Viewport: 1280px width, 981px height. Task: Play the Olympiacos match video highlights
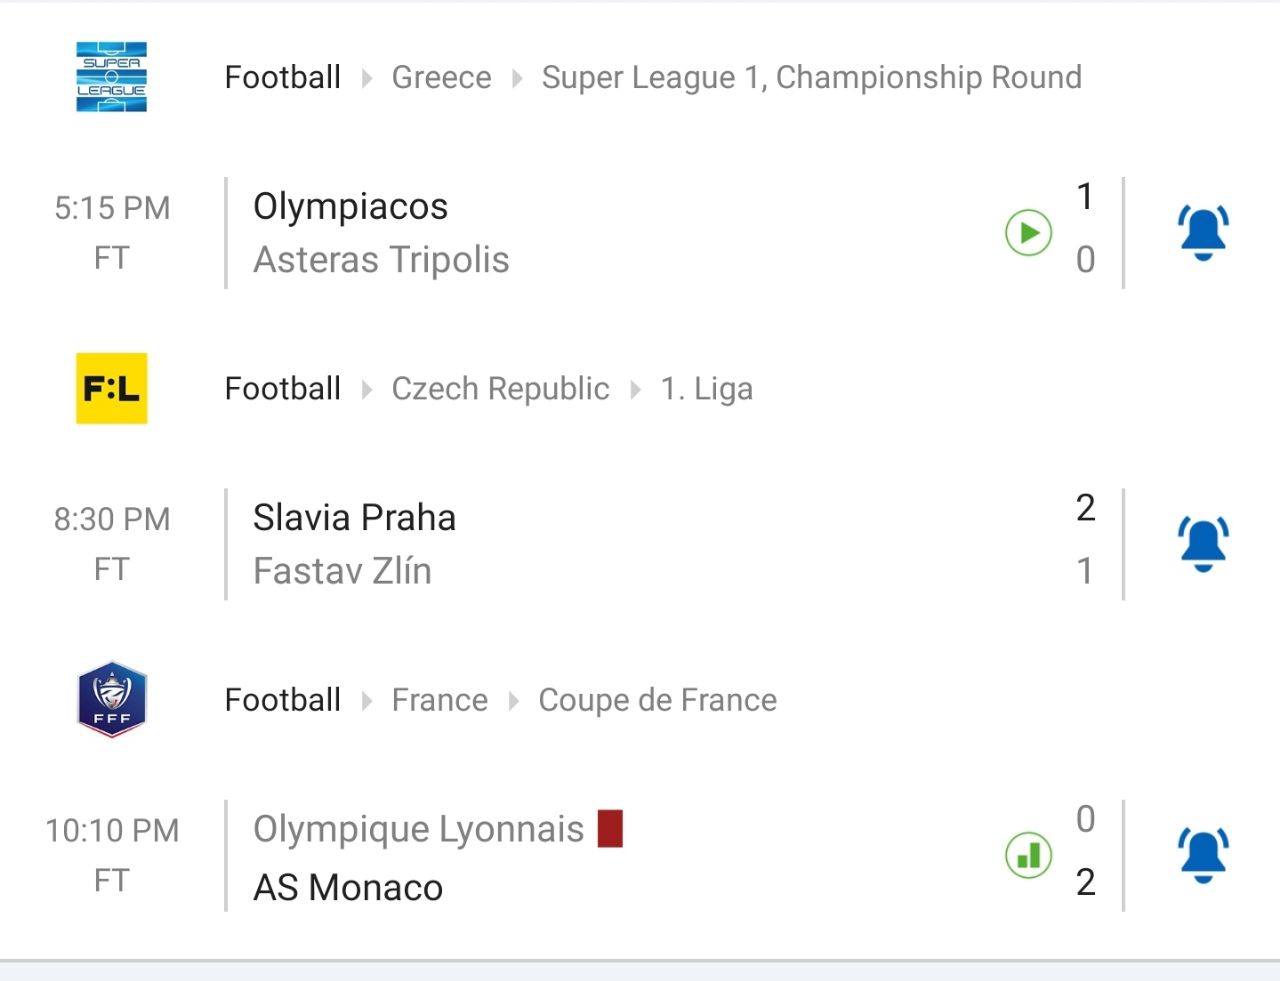click(x=1028, y=233)
